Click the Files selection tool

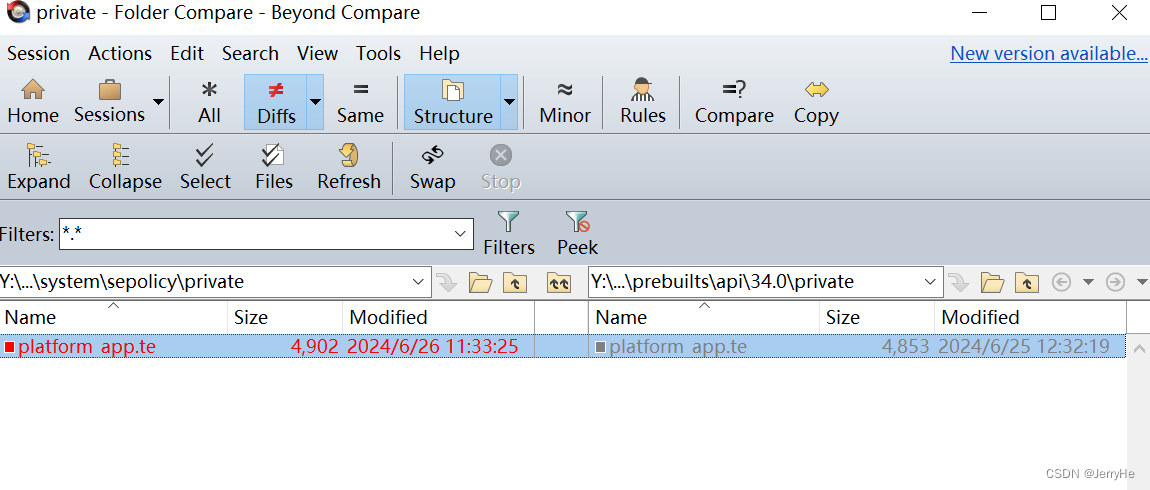(x=274, y=167)
